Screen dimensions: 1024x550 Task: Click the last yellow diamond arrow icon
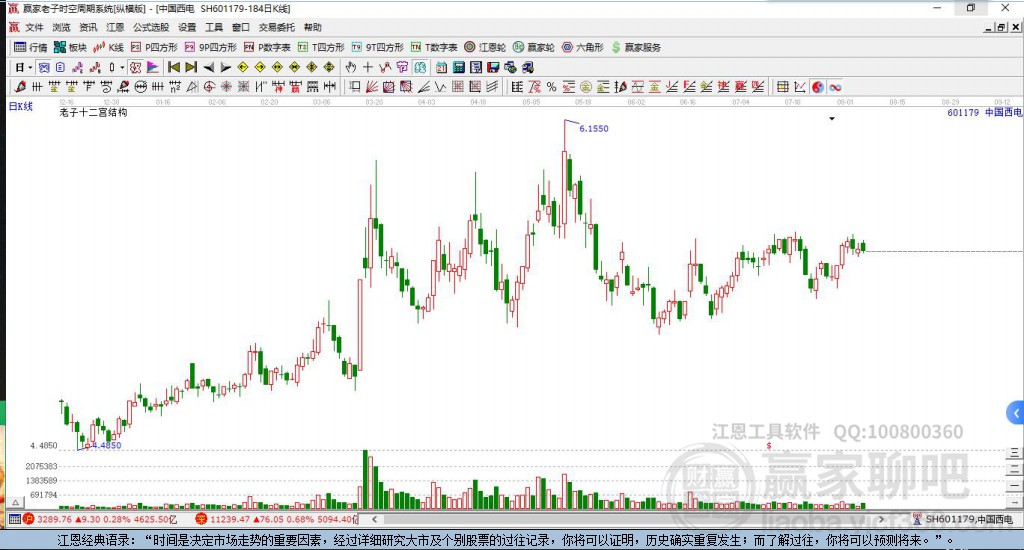(328, 67)
